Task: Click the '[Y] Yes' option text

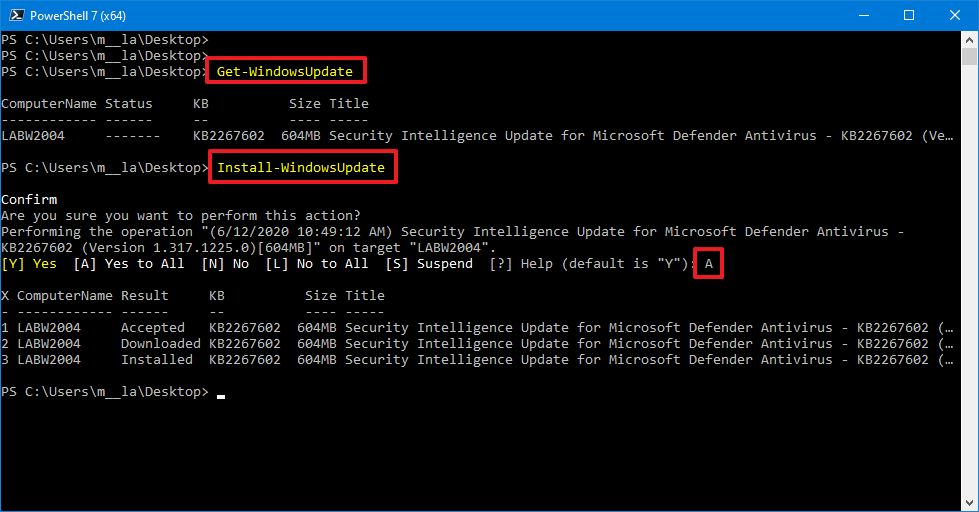Action: point(29,263)
